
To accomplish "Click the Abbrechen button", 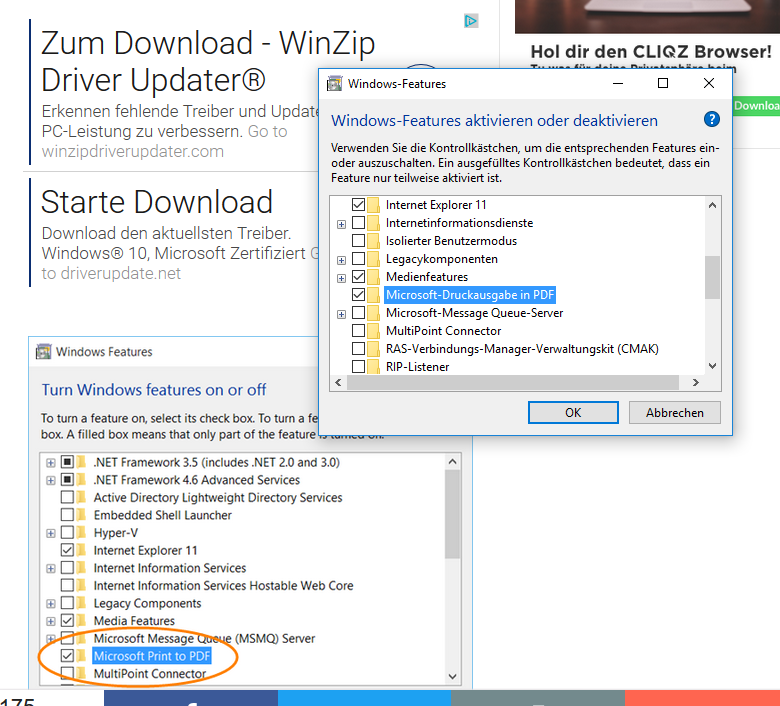I will [x=675, y=412].
